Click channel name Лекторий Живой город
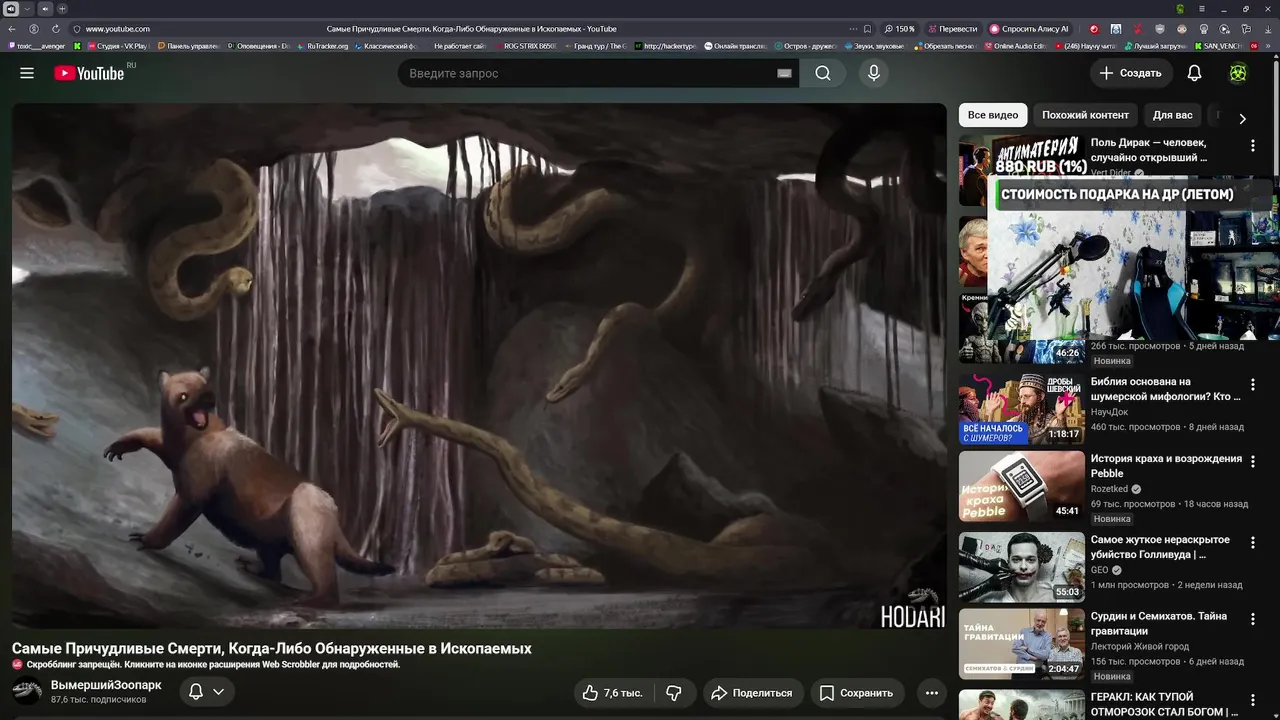This screenshot has width=1280, height=720. tap(1140, 647)
